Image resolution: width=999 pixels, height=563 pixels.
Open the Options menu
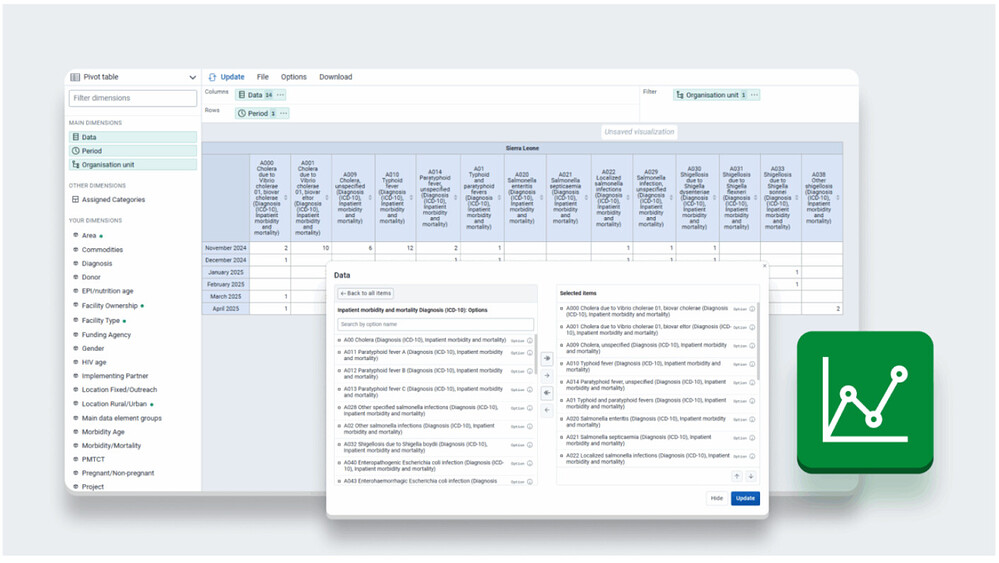click(x=294, y=77)
